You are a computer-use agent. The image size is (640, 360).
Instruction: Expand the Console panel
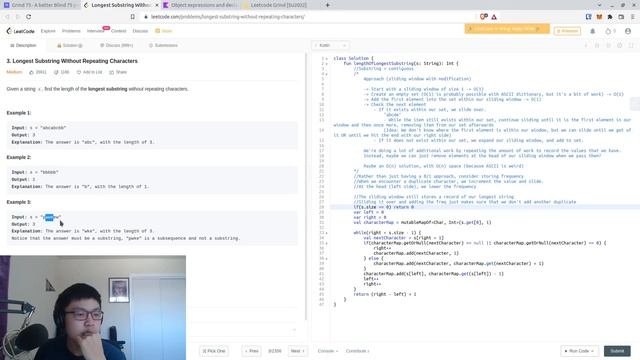click(327, 351)
